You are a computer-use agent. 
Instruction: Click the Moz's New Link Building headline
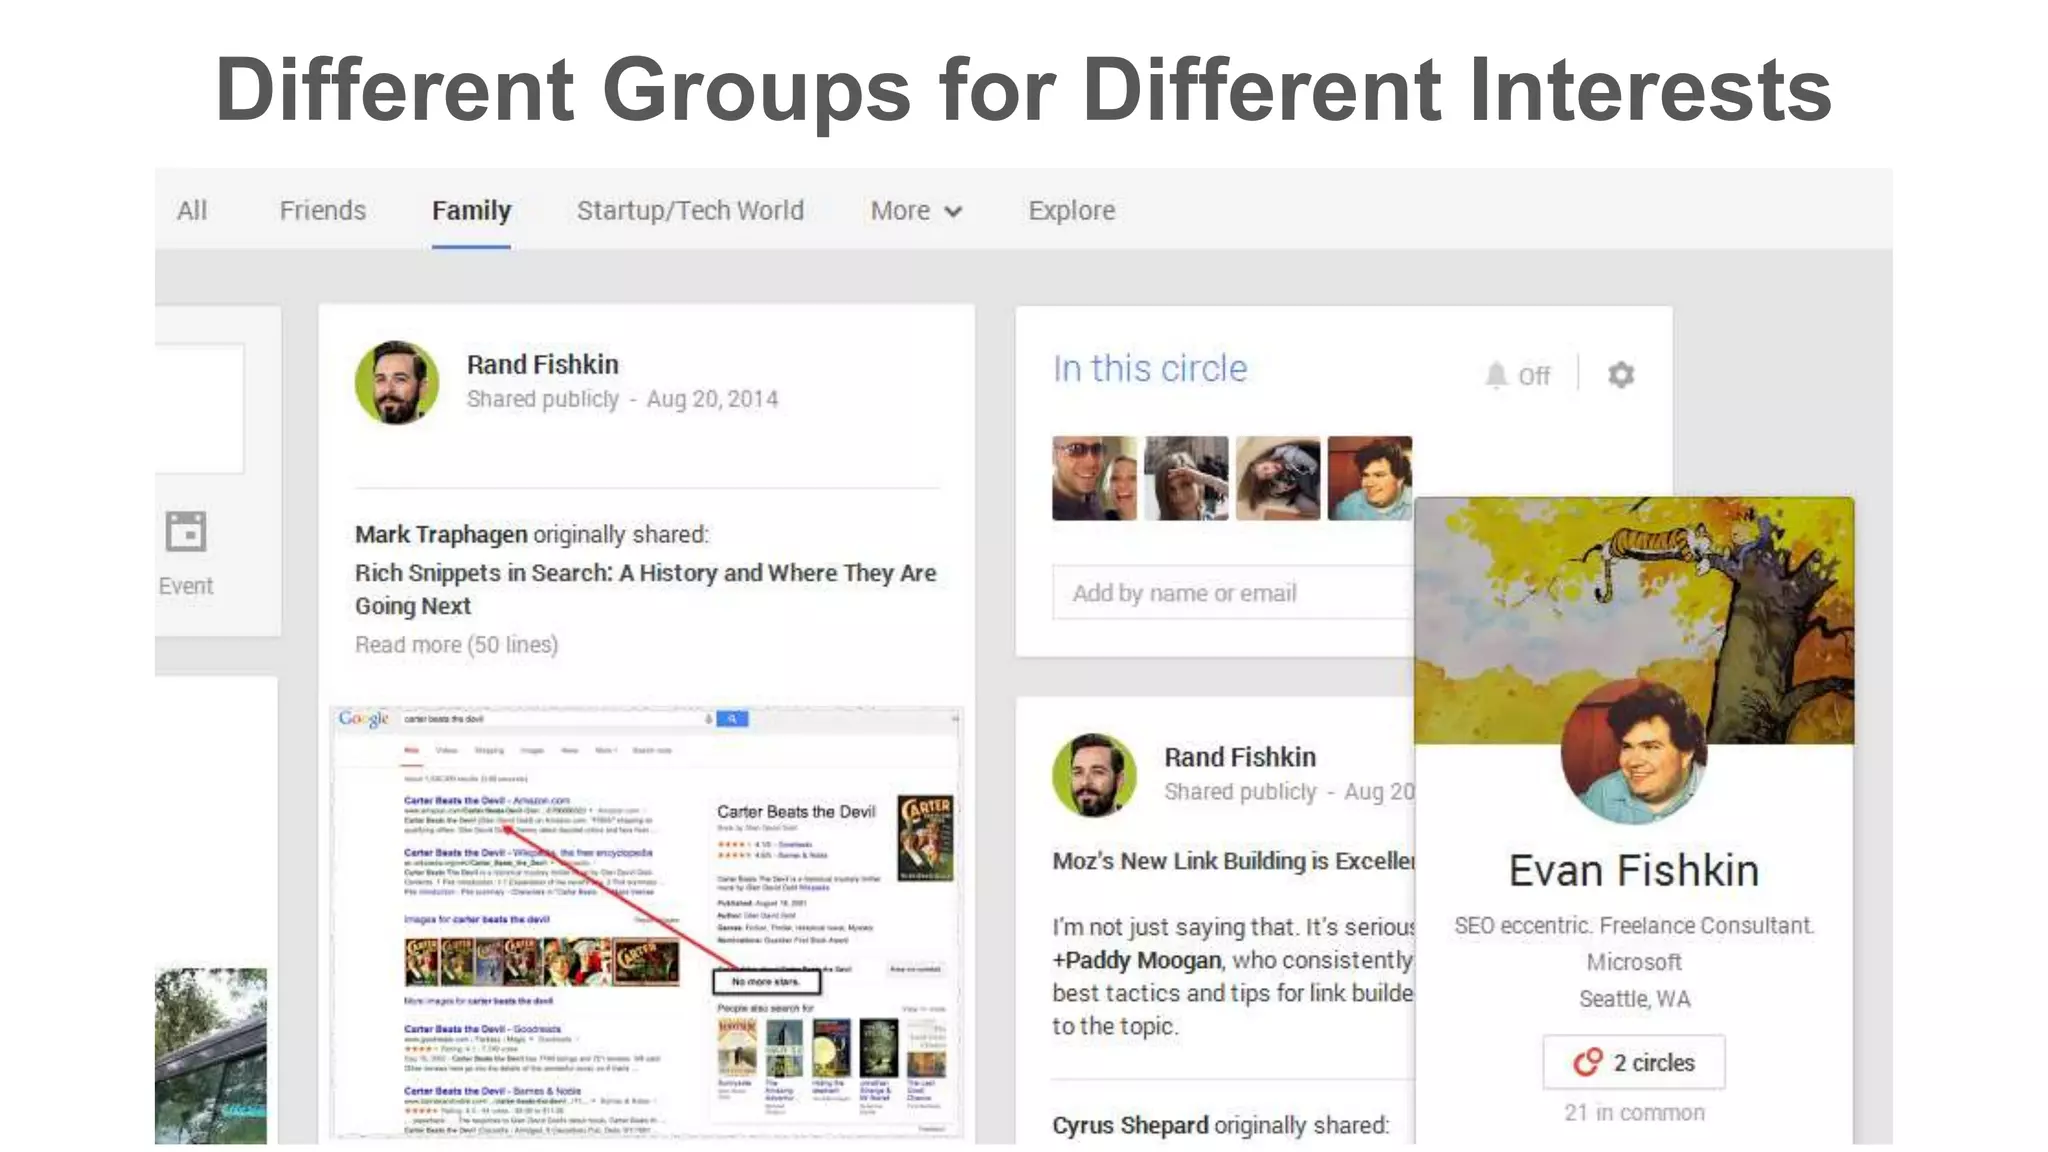(x=1233, y=861)
